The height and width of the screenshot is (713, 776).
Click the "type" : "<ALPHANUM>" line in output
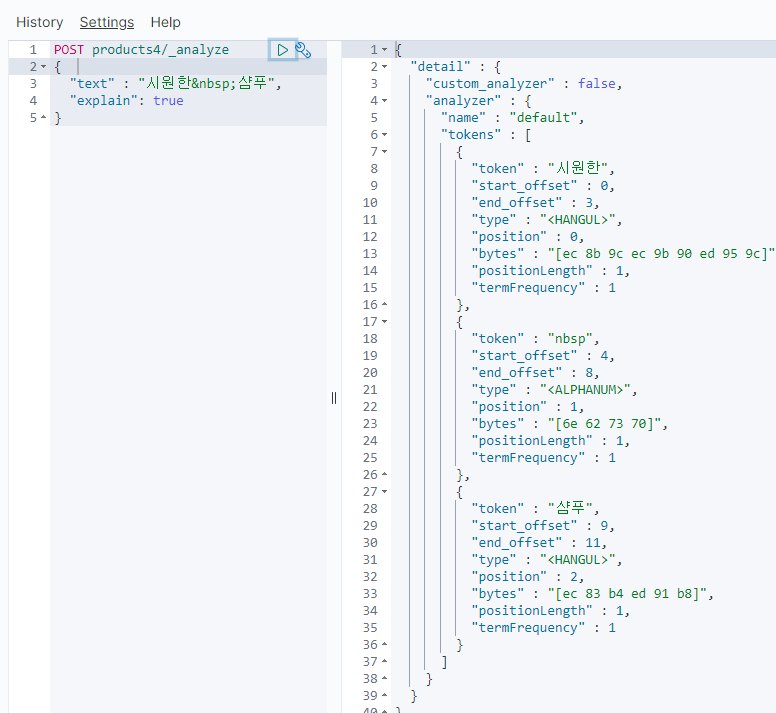click(553, 390)
